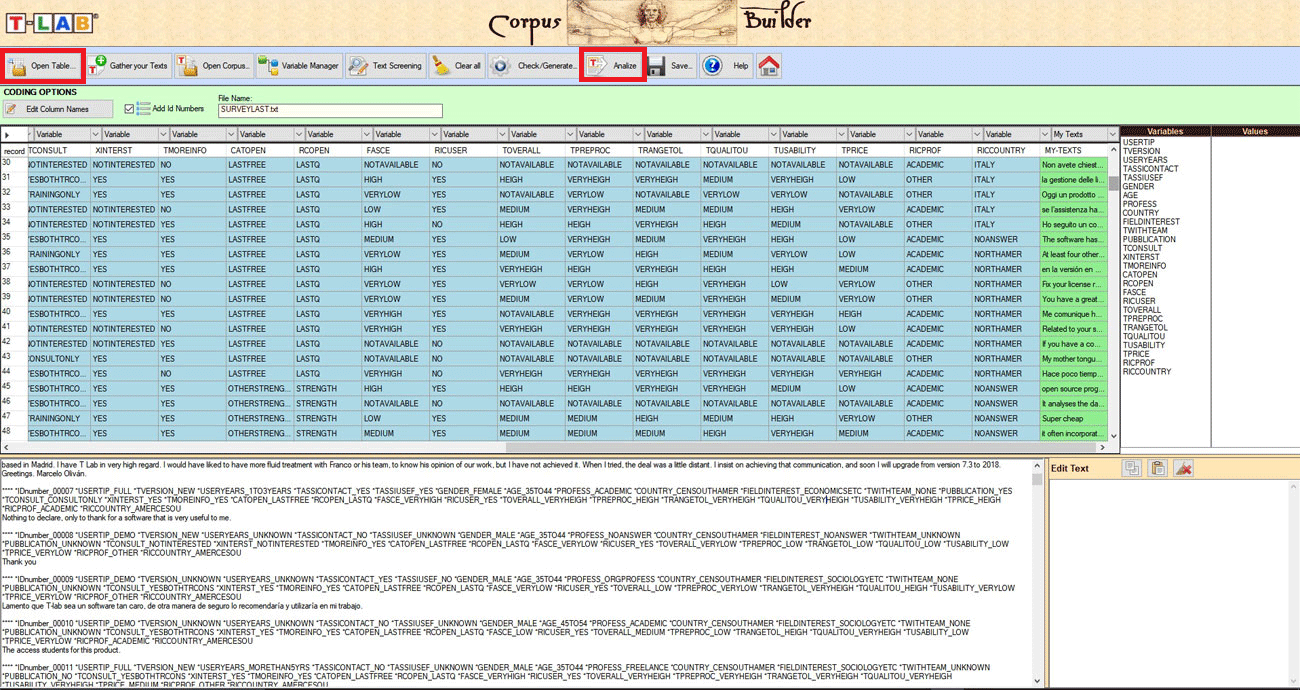Click the 'Super cheap' text cell
Viewport: 1300px width, 690px height.
pos(1072,418)
